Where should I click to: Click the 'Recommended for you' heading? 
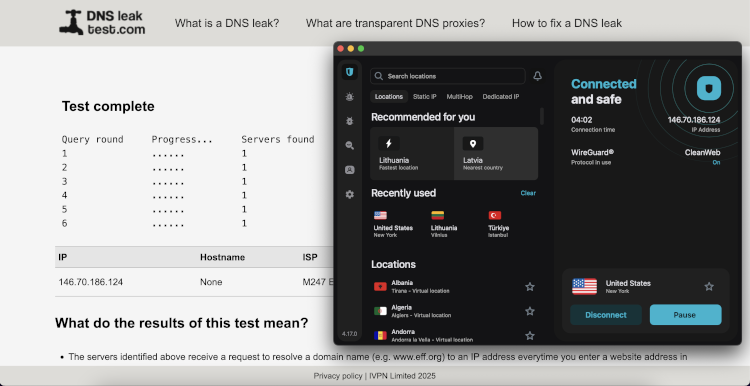[x=423, y=117]
